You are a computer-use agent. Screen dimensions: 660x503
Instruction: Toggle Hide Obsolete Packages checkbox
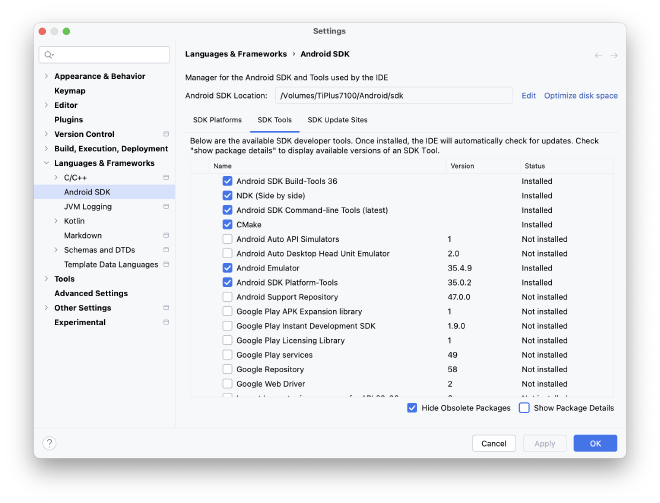click(412, 408)
